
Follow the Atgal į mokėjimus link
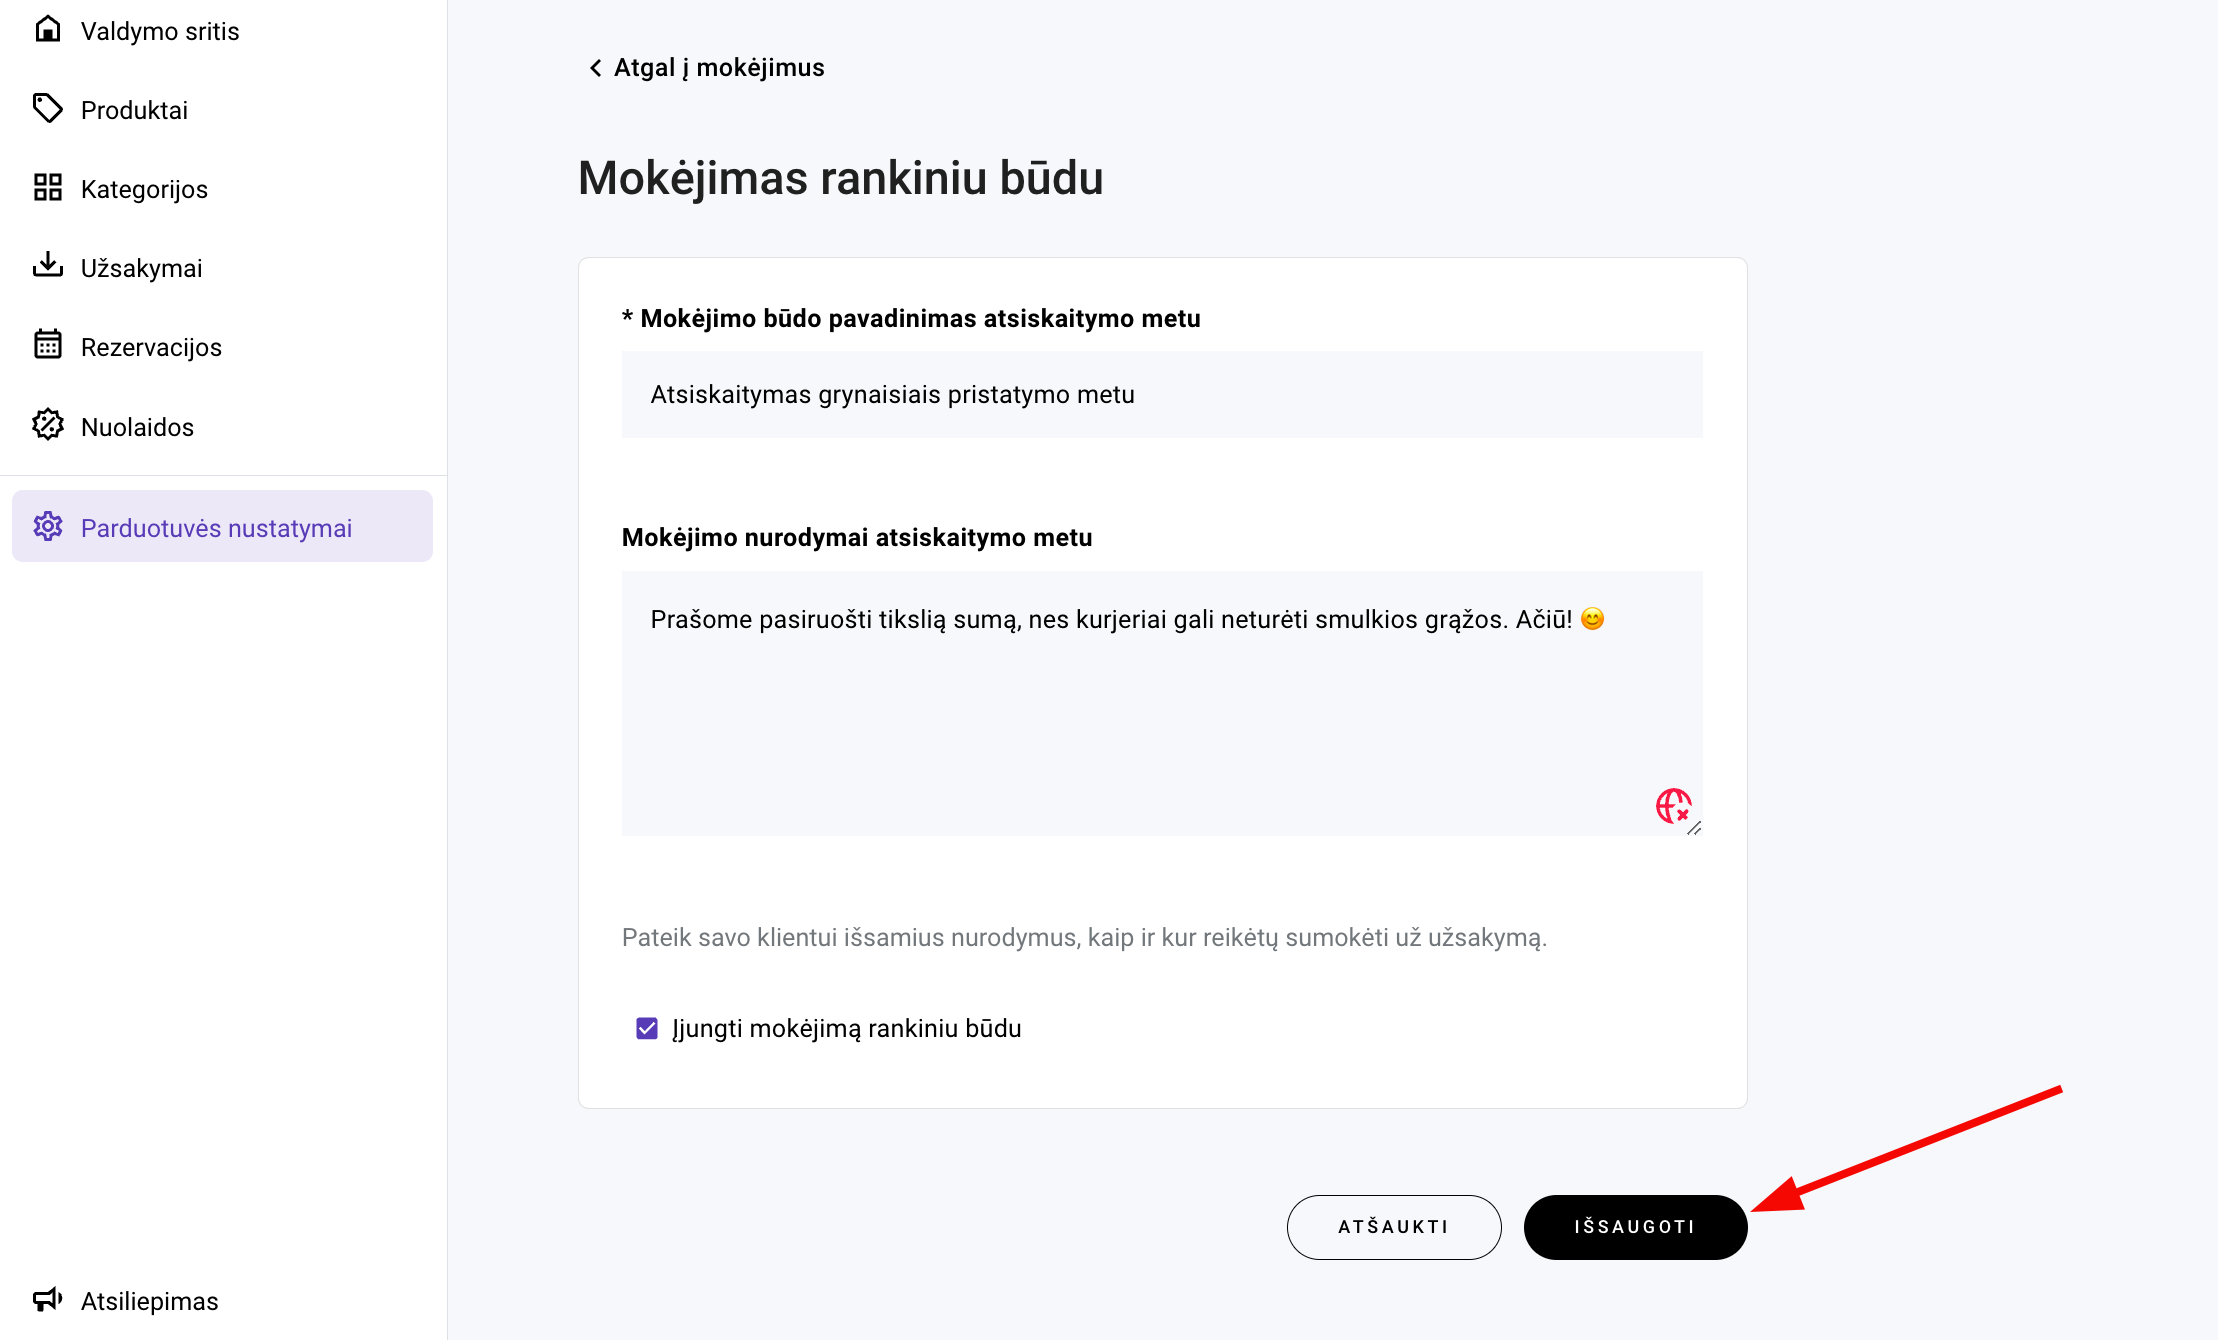(x=718, y=68)
